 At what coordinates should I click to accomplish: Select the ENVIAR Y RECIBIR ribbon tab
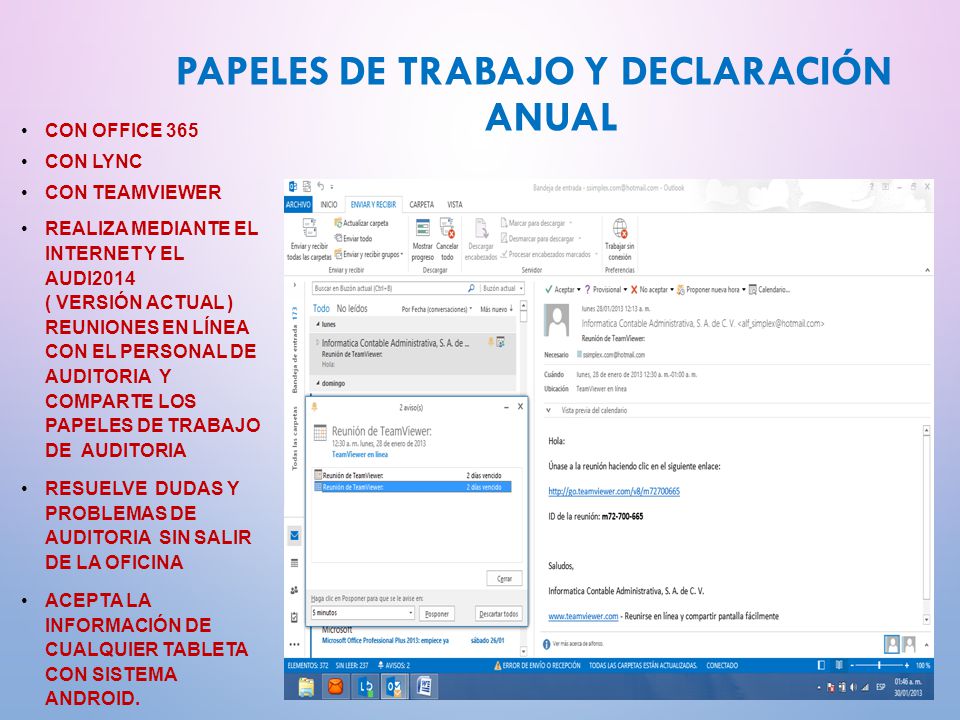tap(373, 204)
